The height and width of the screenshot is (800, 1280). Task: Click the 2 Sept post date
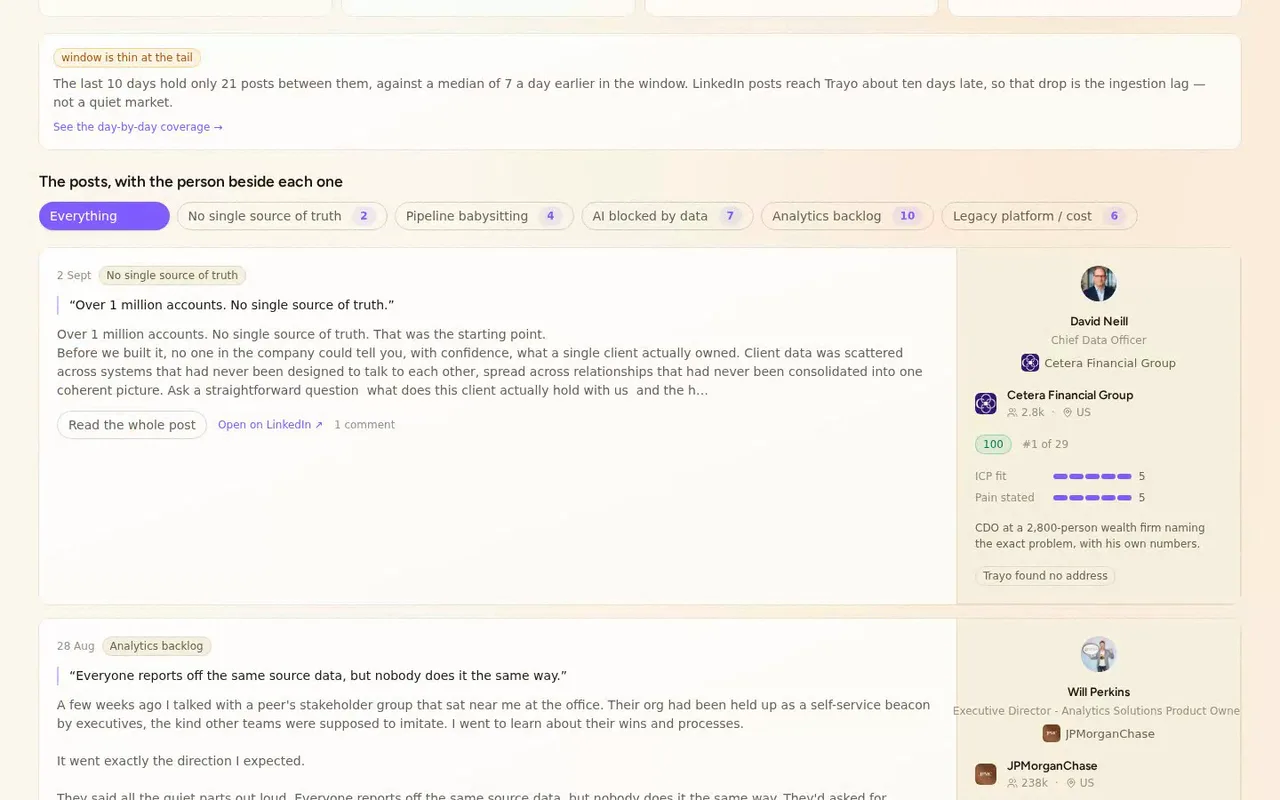point(74,275)
